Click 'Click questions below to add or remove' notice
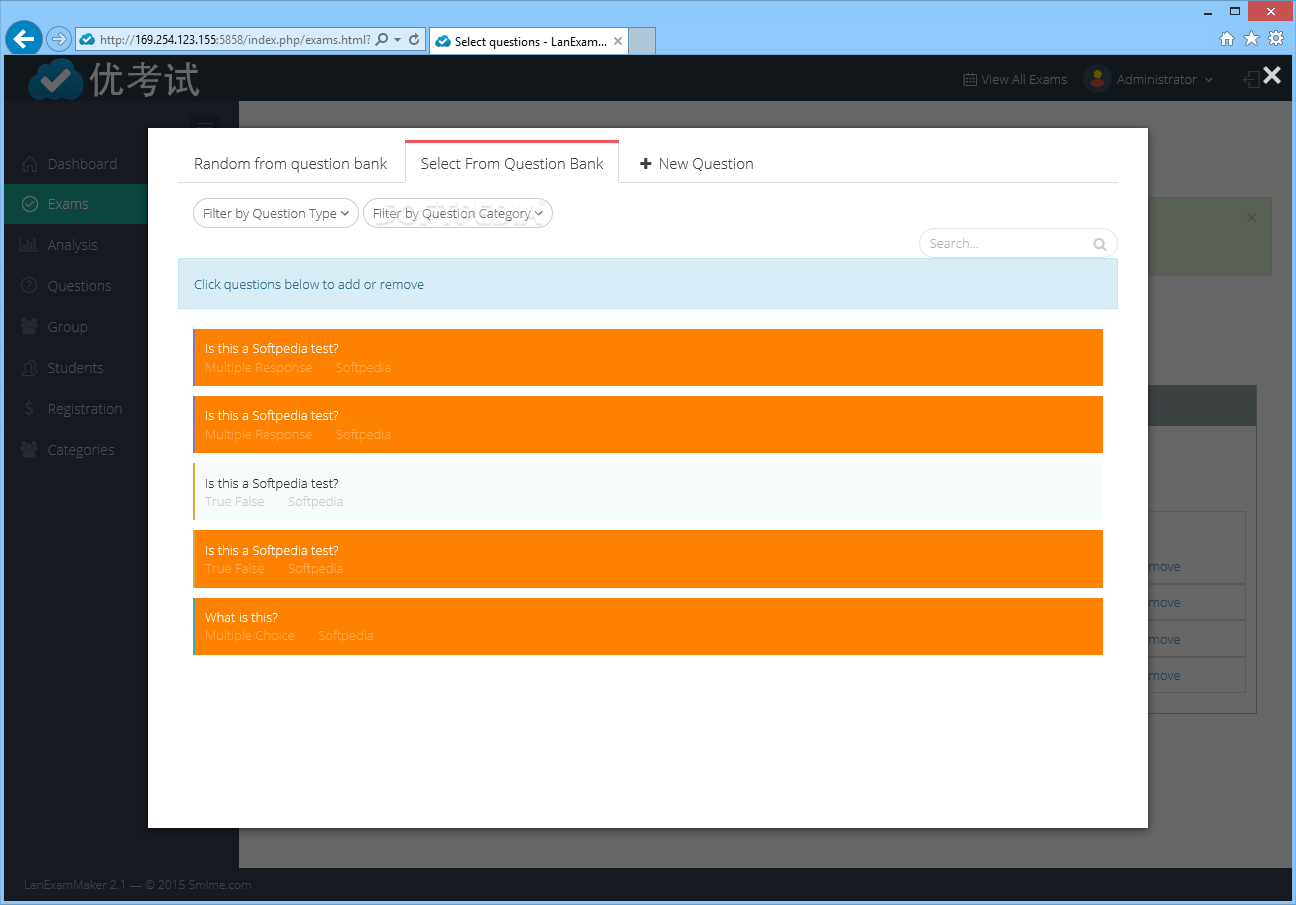The height and width of the screenshot is (905, 1296). click(x=648, y=284)
